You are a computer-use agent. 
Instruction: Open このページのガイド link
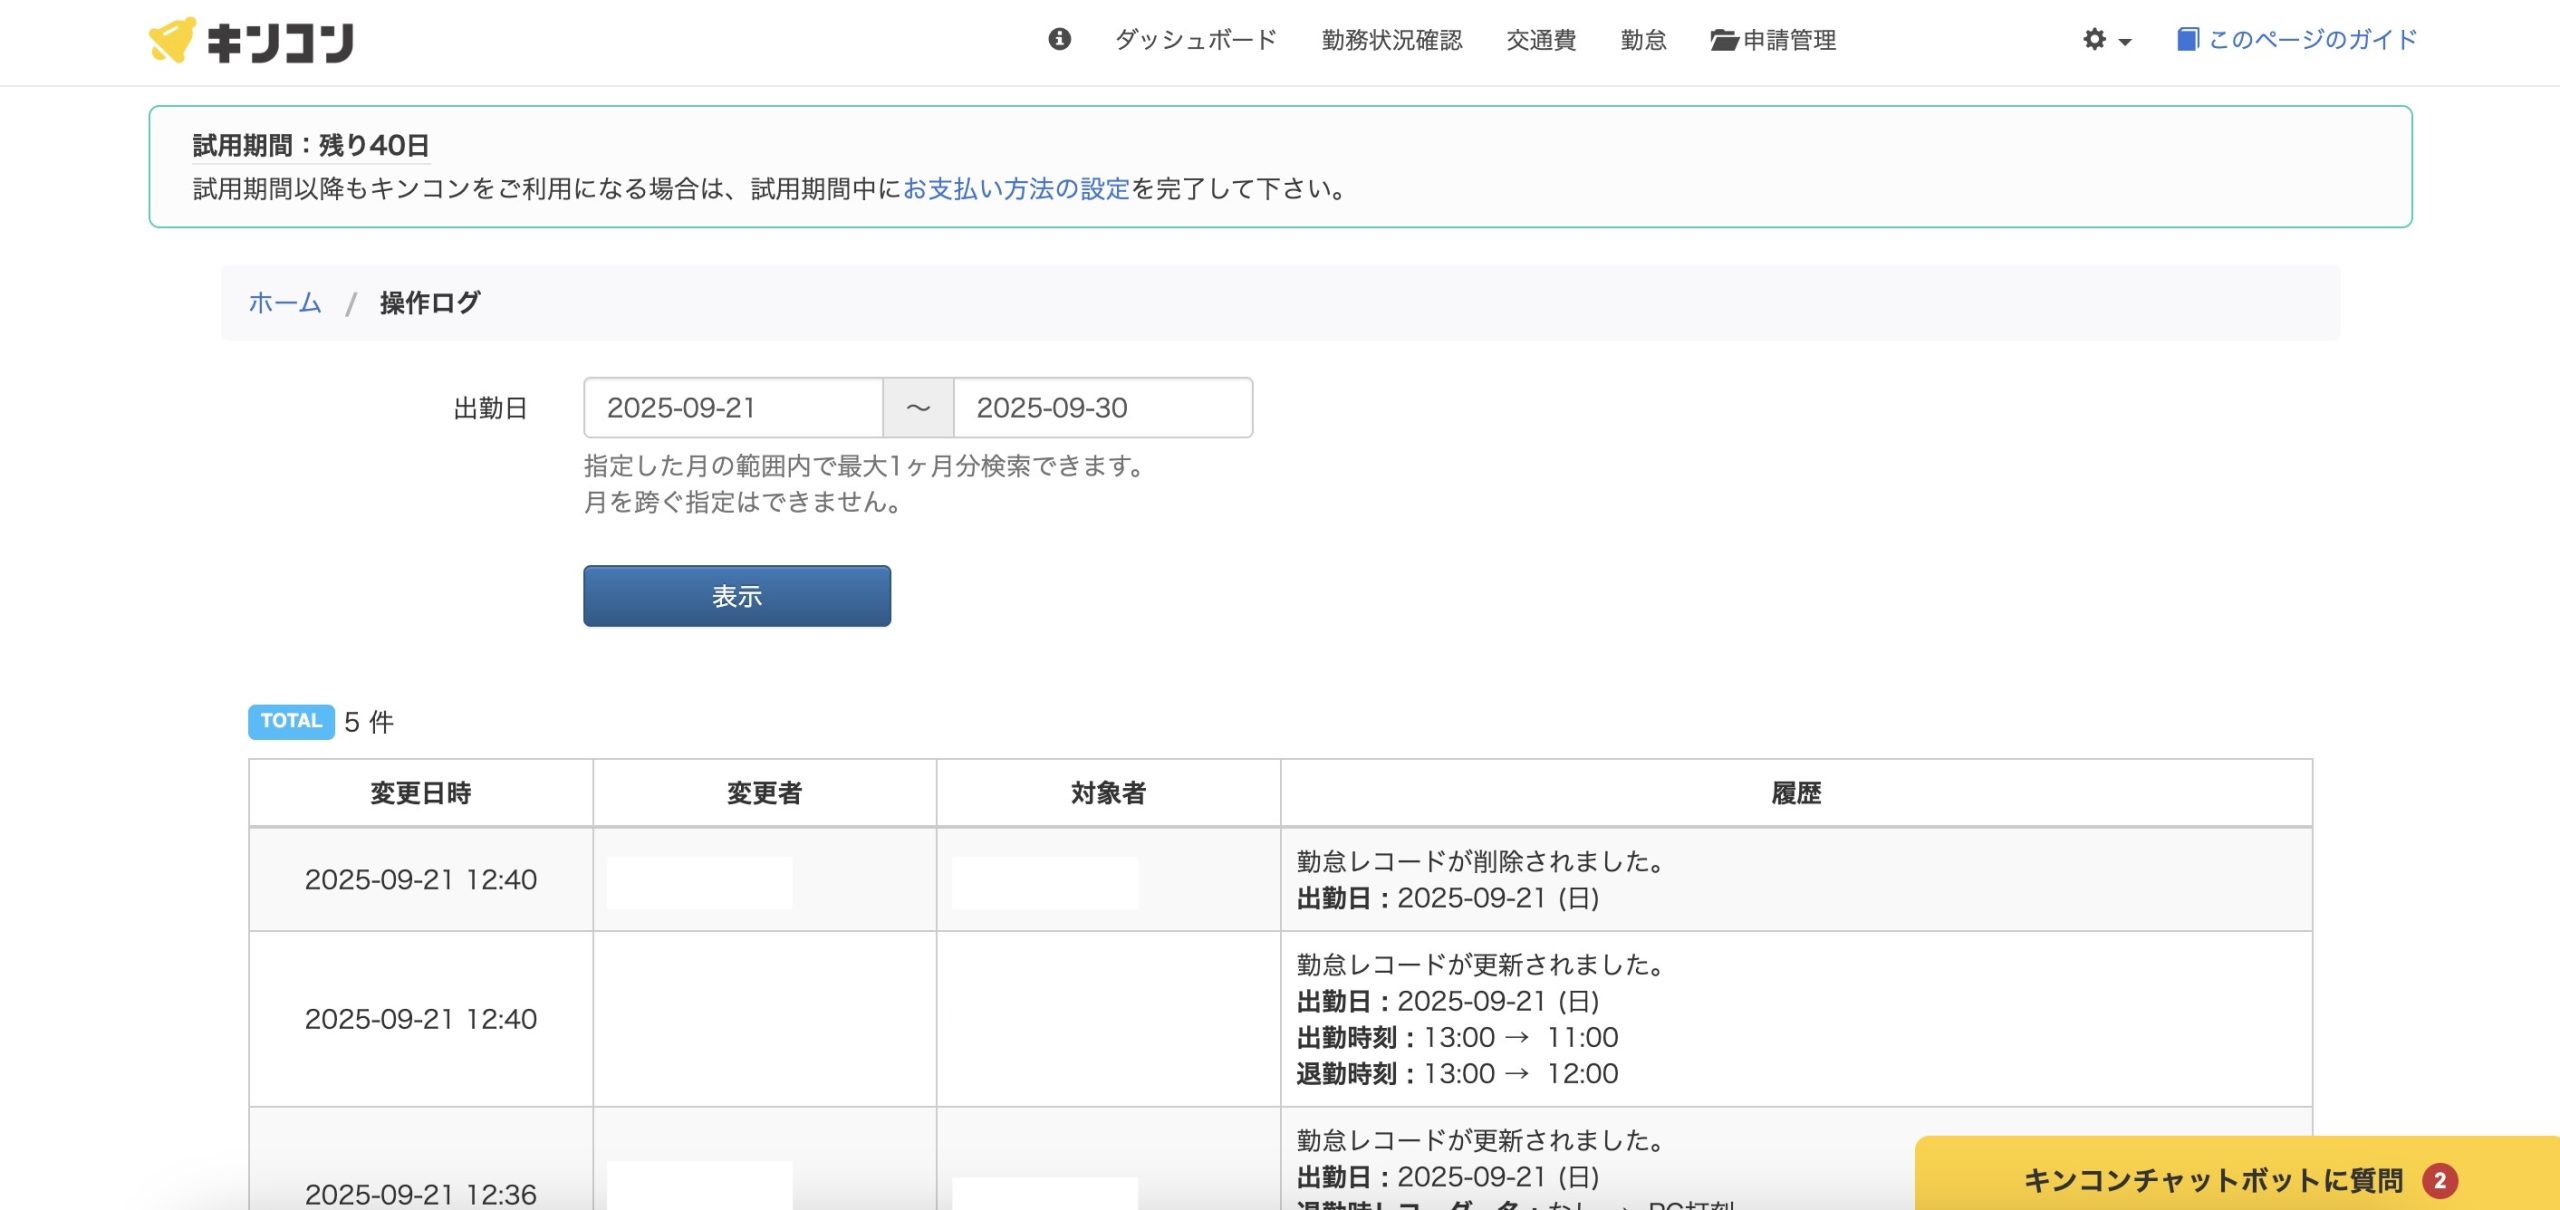pyautogui.click(x=2312, y=40)
